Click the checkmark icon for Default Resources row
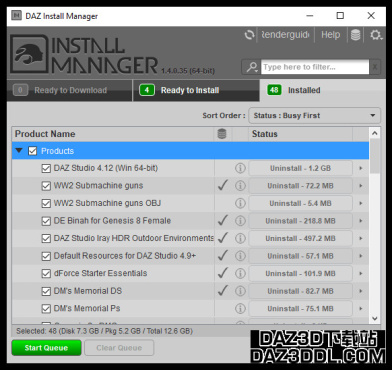 point(223,255)
